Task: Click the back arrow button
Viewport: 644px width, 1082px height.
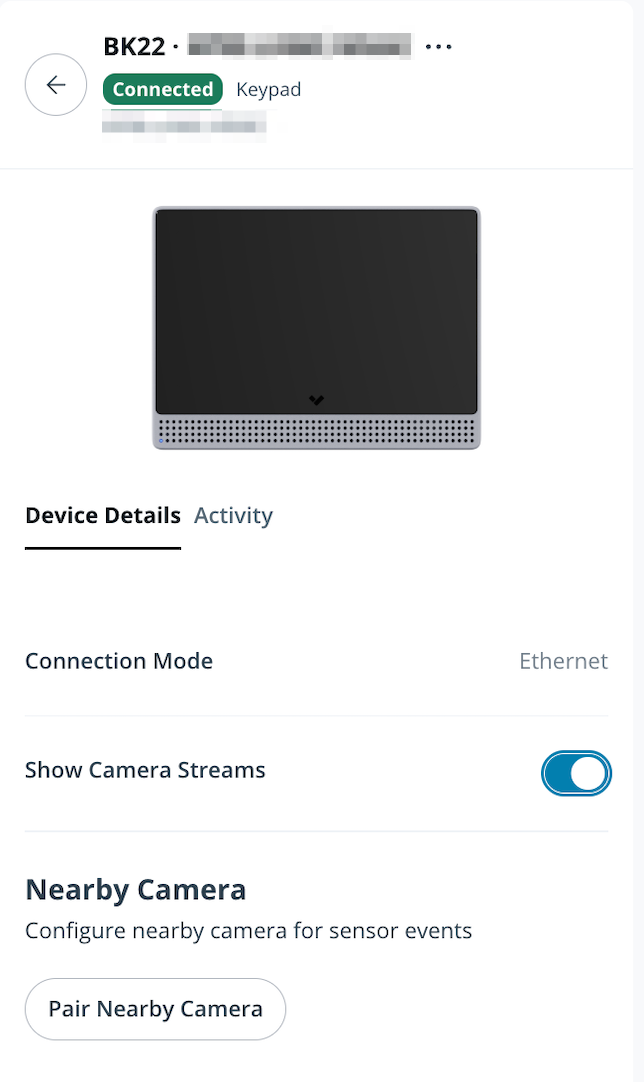Action: pyautogui.click(x=56, y=85)
